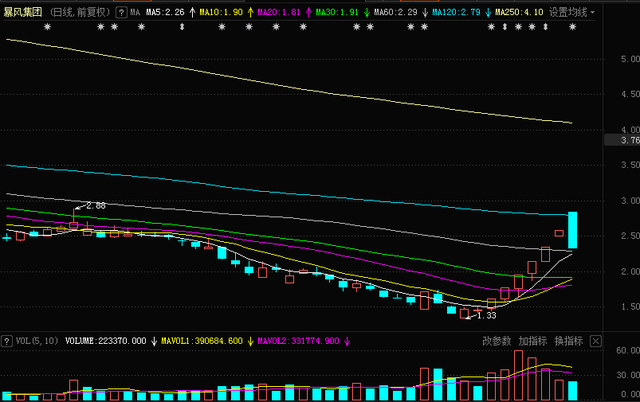640x402 pixels.
Task: Click the rightmost star info marker
Action: tap(573, 27)
